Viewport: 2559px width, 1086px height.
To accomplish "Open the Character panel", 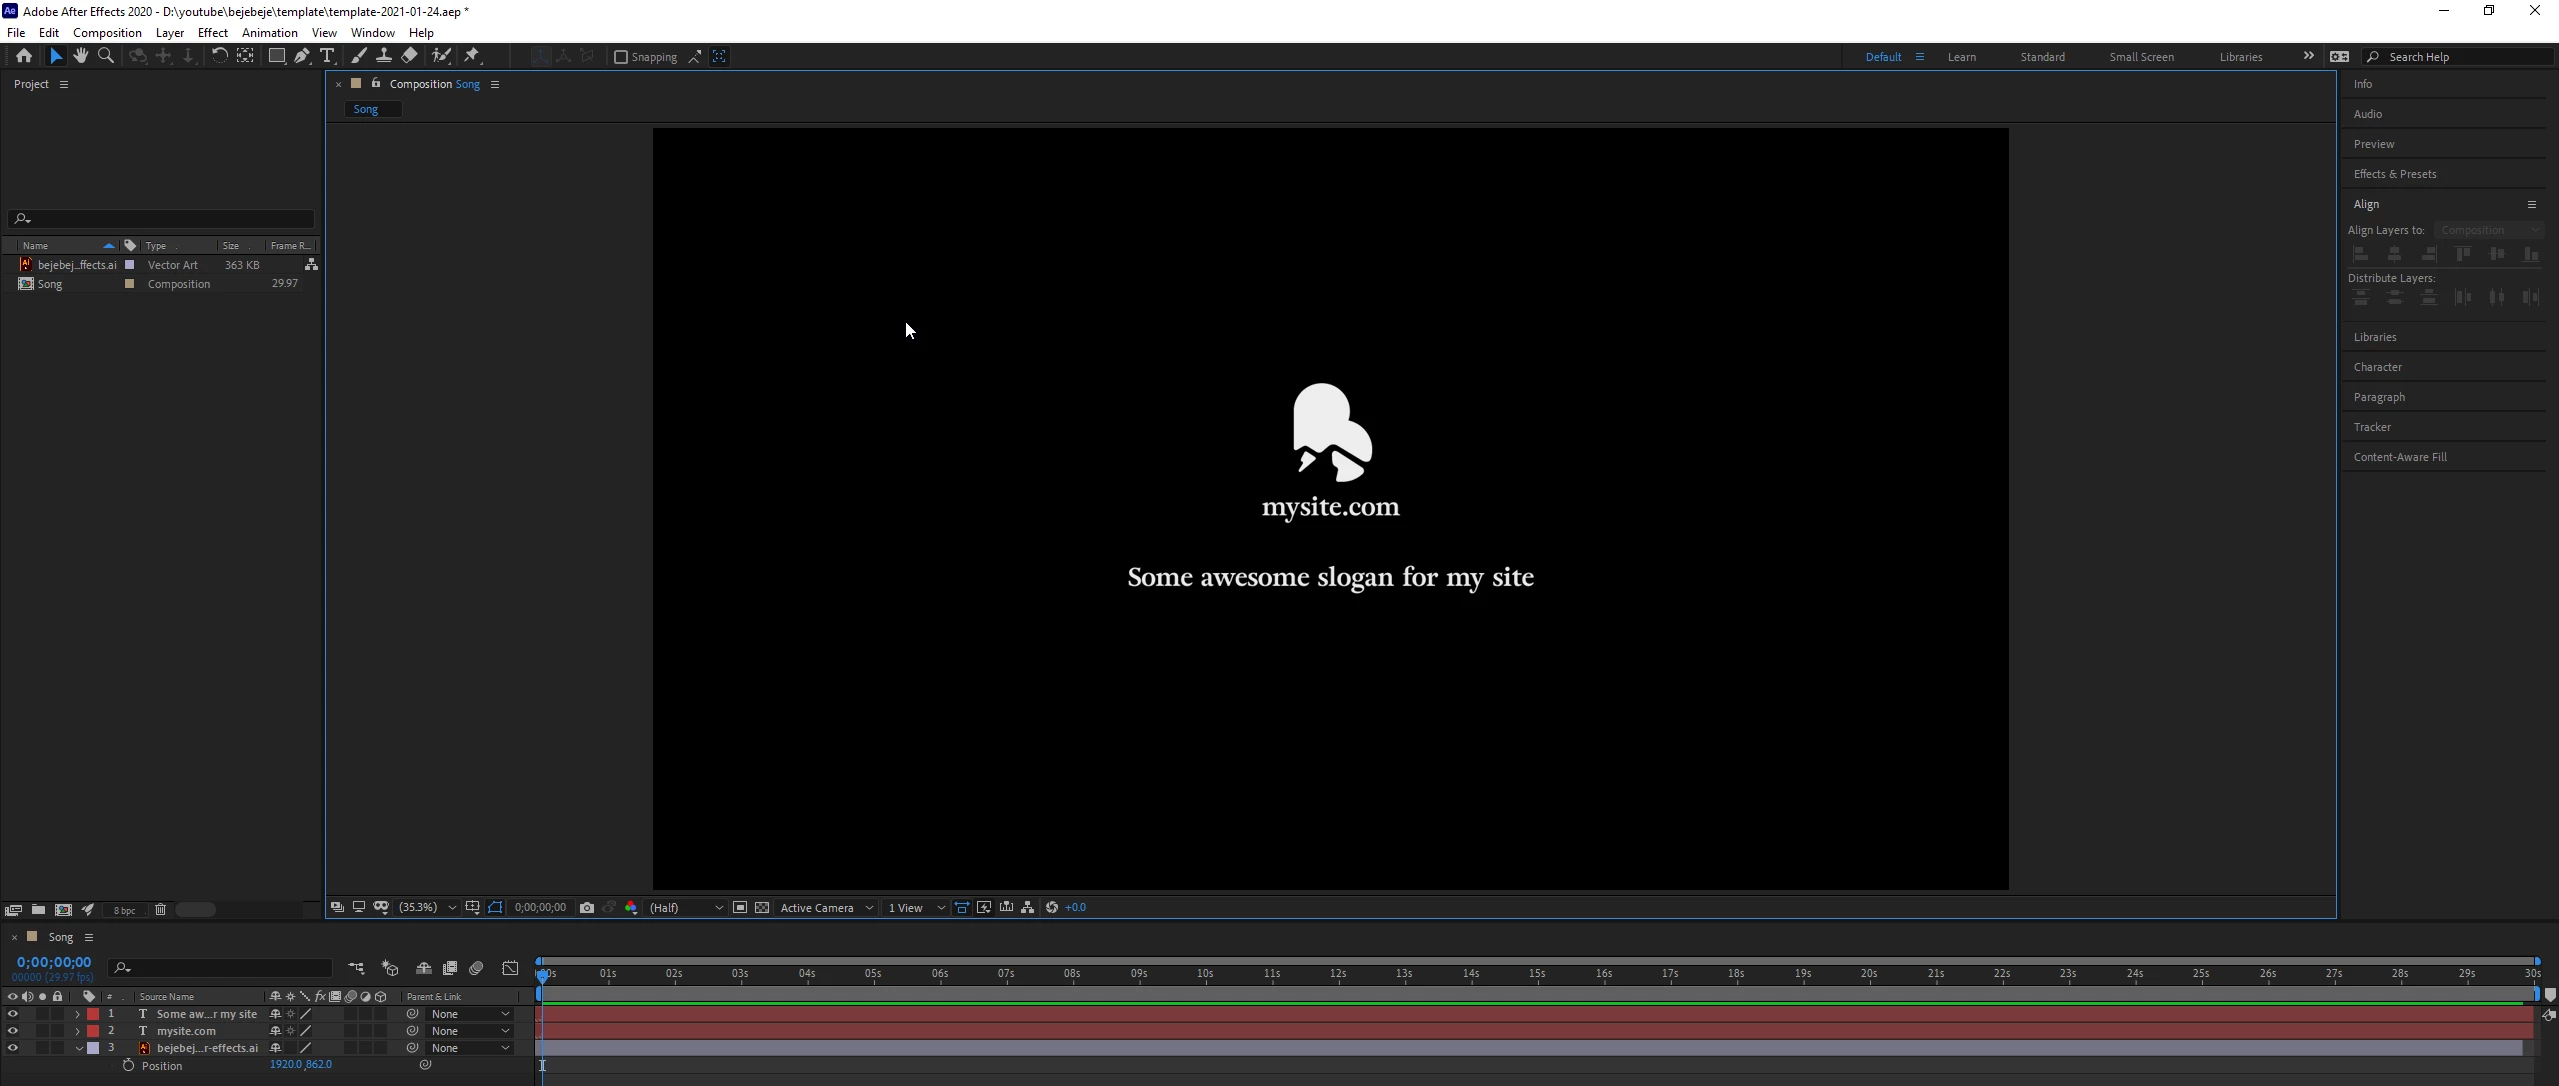I will [2377, 367].
